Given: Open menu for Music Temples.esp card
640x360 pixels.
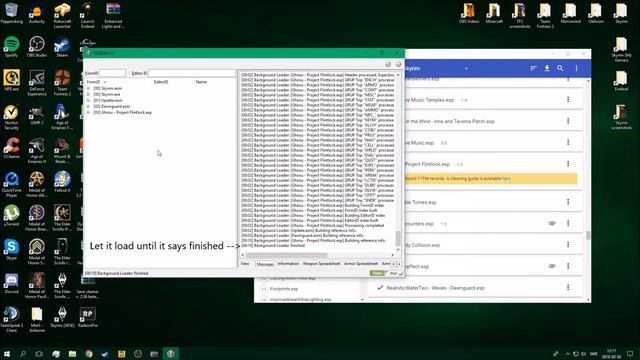Looking at the screenshot, I should pyautogui.click(x=568, y=100).
